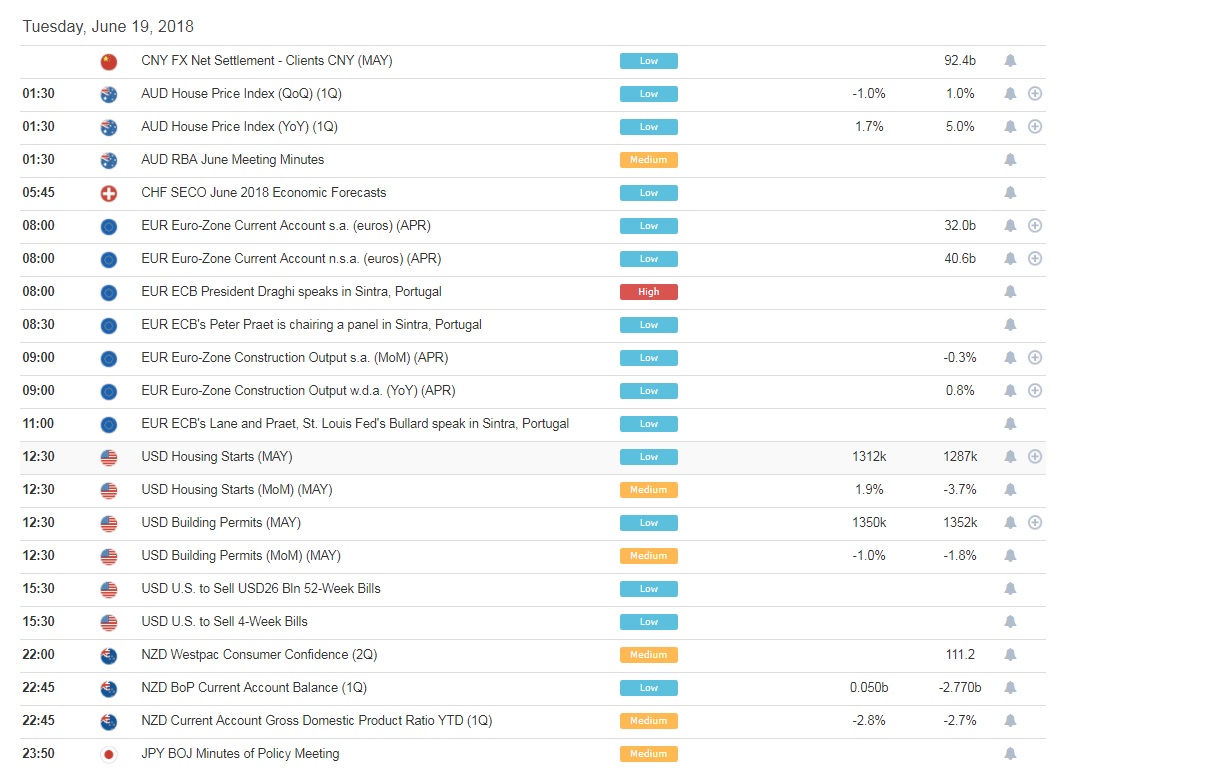1205x781 pixels.
Task: Open USD U.S. to Sell 4-Week Bills event
Action: (x=224, y=622)
